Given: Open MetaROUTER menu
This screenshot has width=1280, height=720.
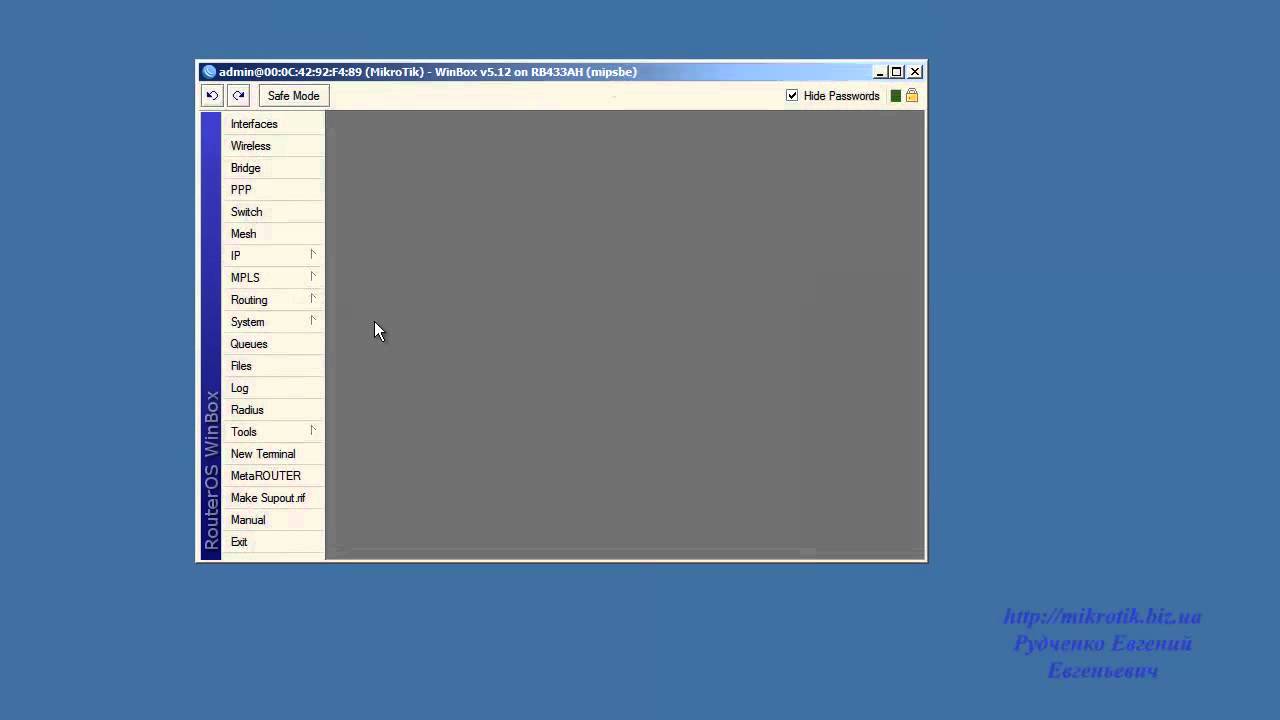Looking at the screenshot, I should [273, 476].
